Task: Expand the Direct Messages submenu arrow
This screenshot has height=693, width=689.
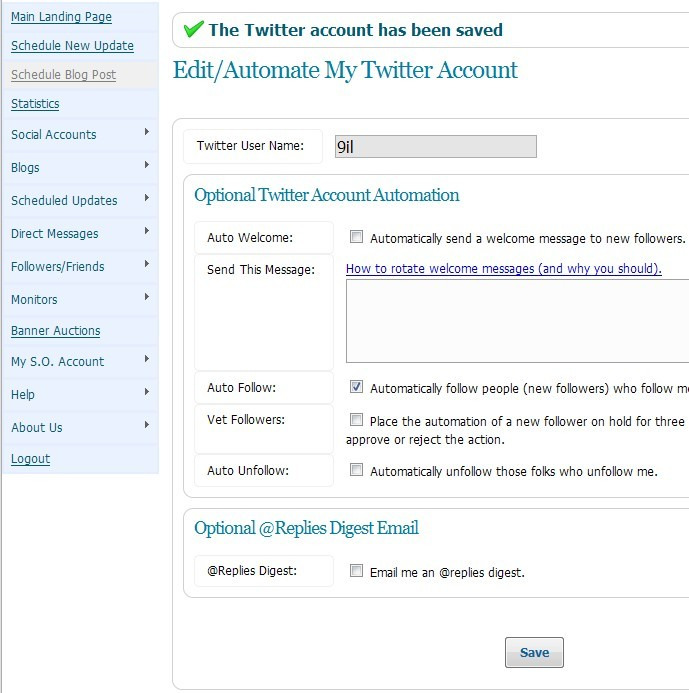Action: tap(147, 231)
